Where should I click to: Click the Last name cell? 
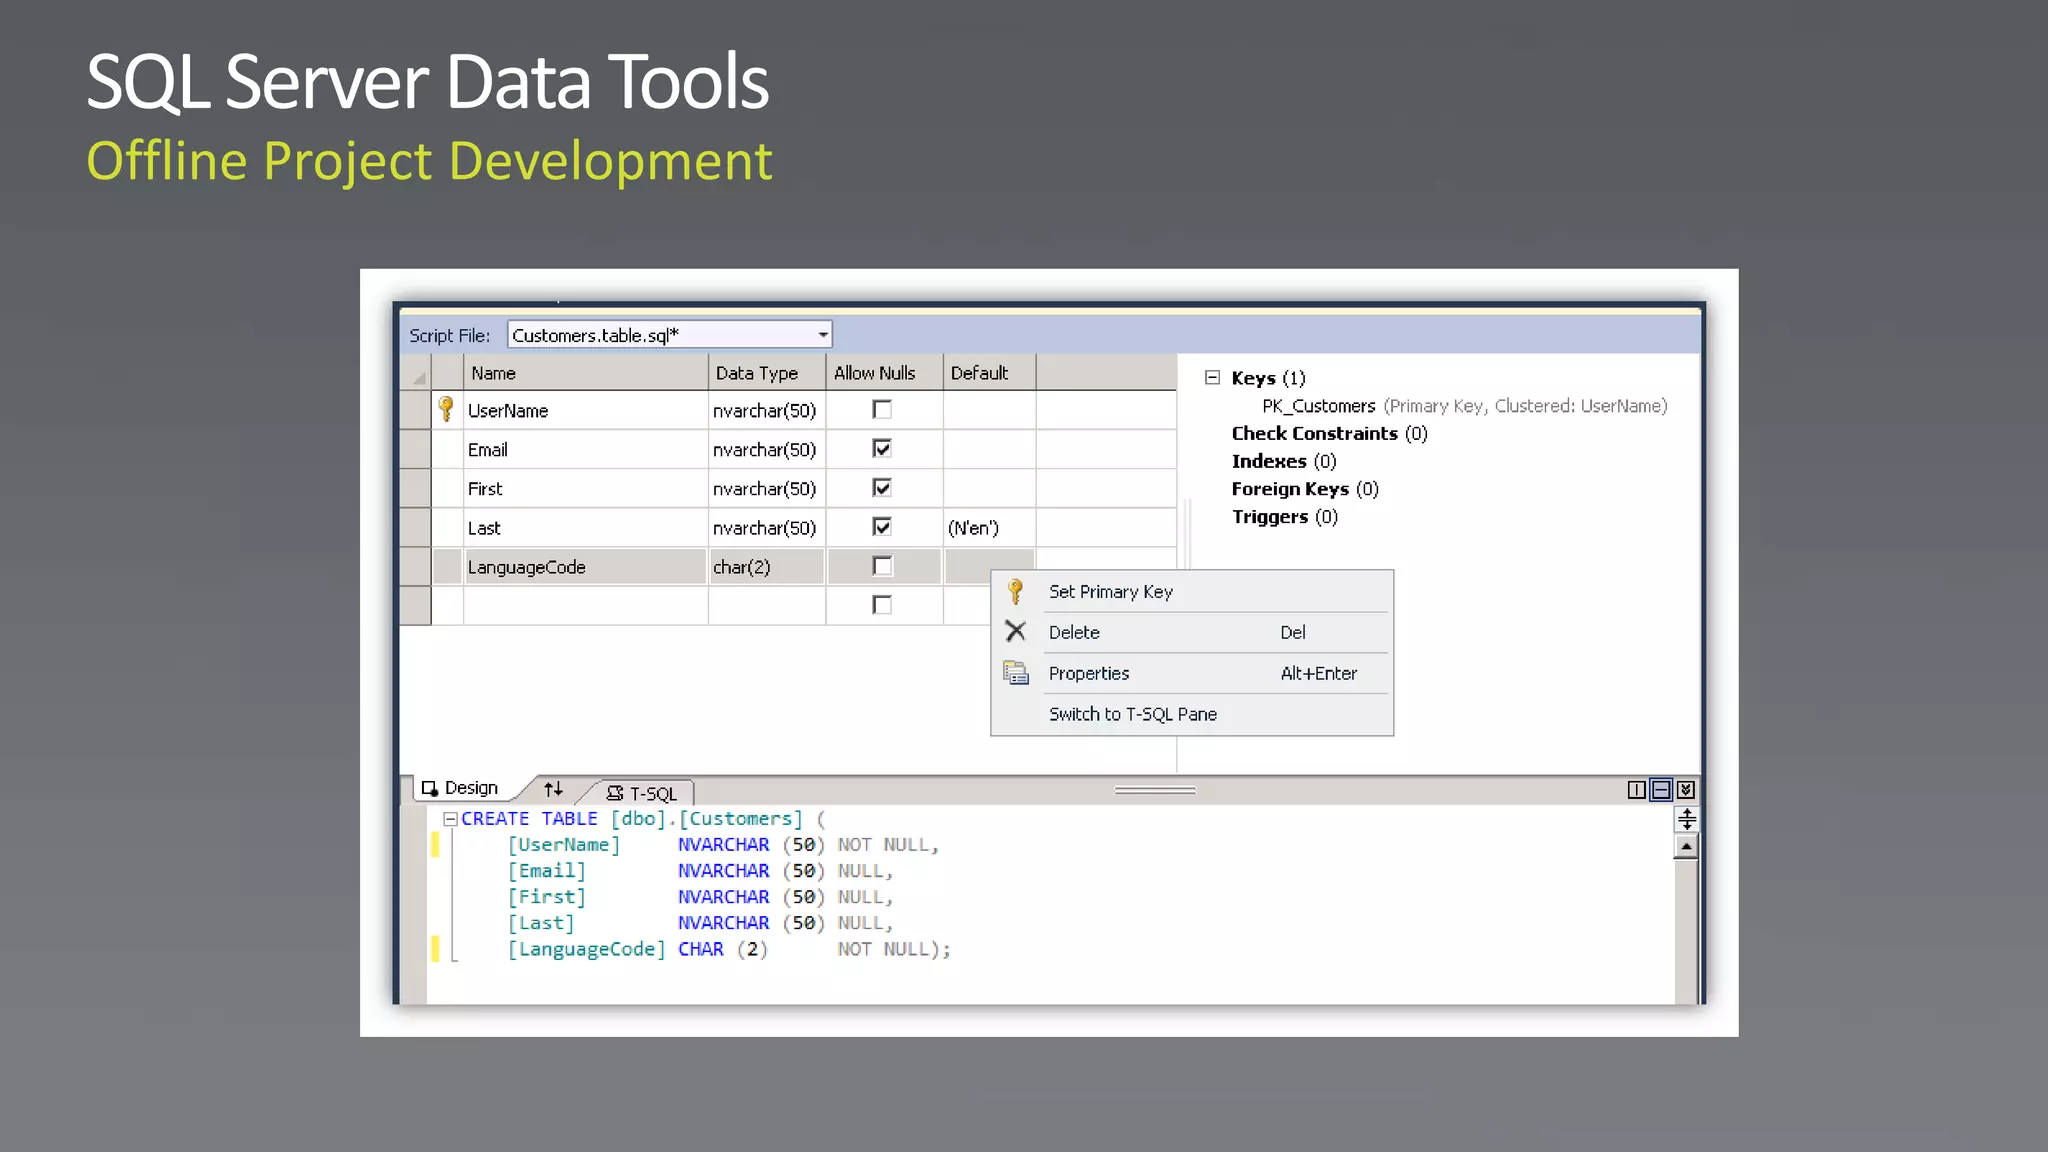[x=585, y=527]
